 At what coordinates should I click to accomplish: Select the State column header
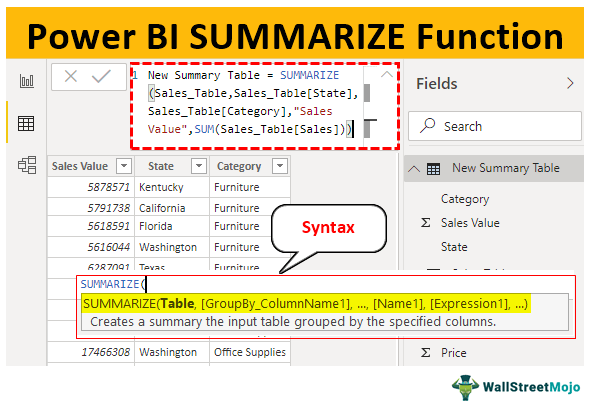point(161,166)
